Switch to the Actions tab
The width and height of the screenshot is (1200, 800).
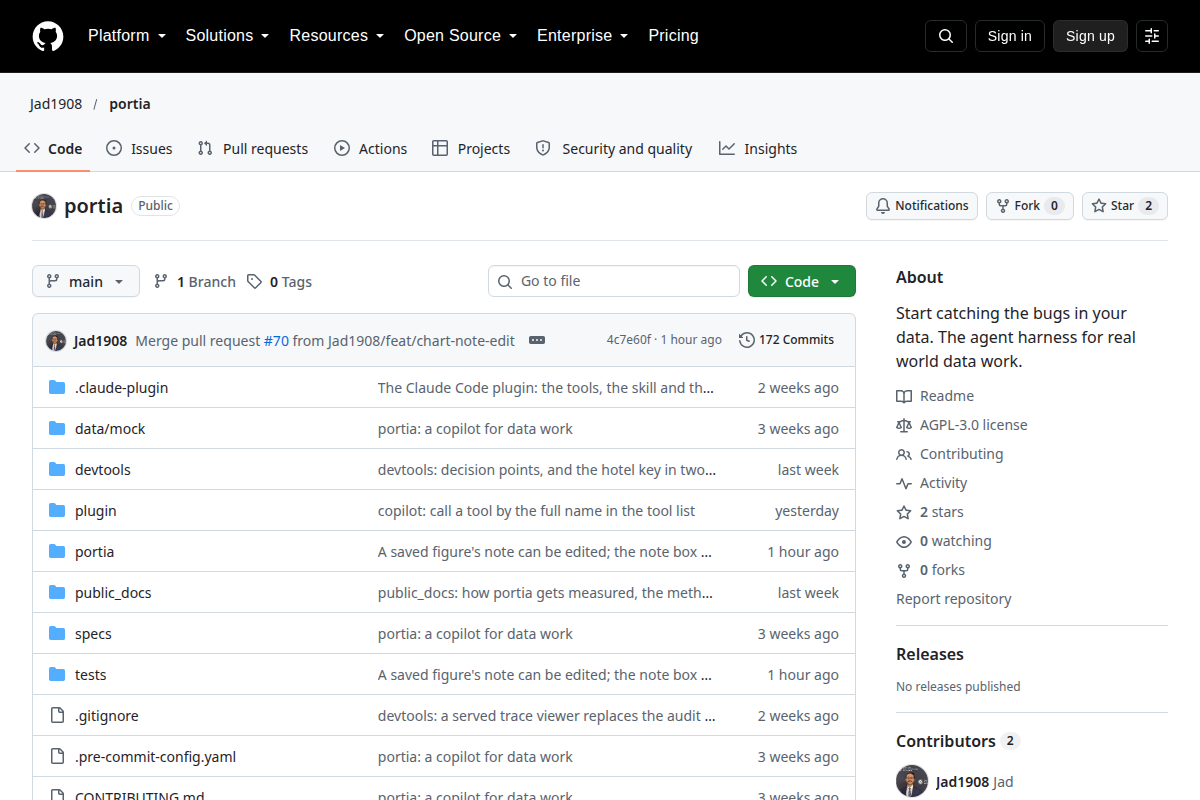[370, 149]
